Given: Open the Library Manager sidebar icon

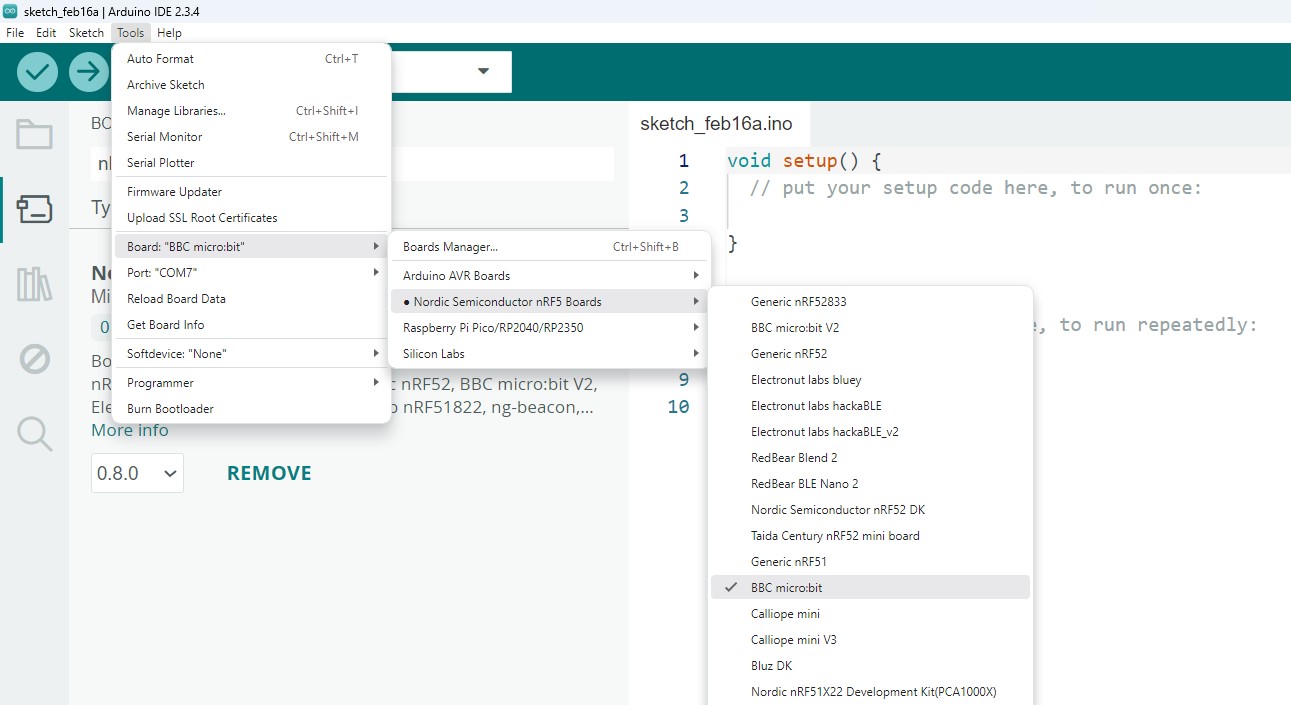Looking at the screenshot, I should pyautogui.click(x=34, y=284).
